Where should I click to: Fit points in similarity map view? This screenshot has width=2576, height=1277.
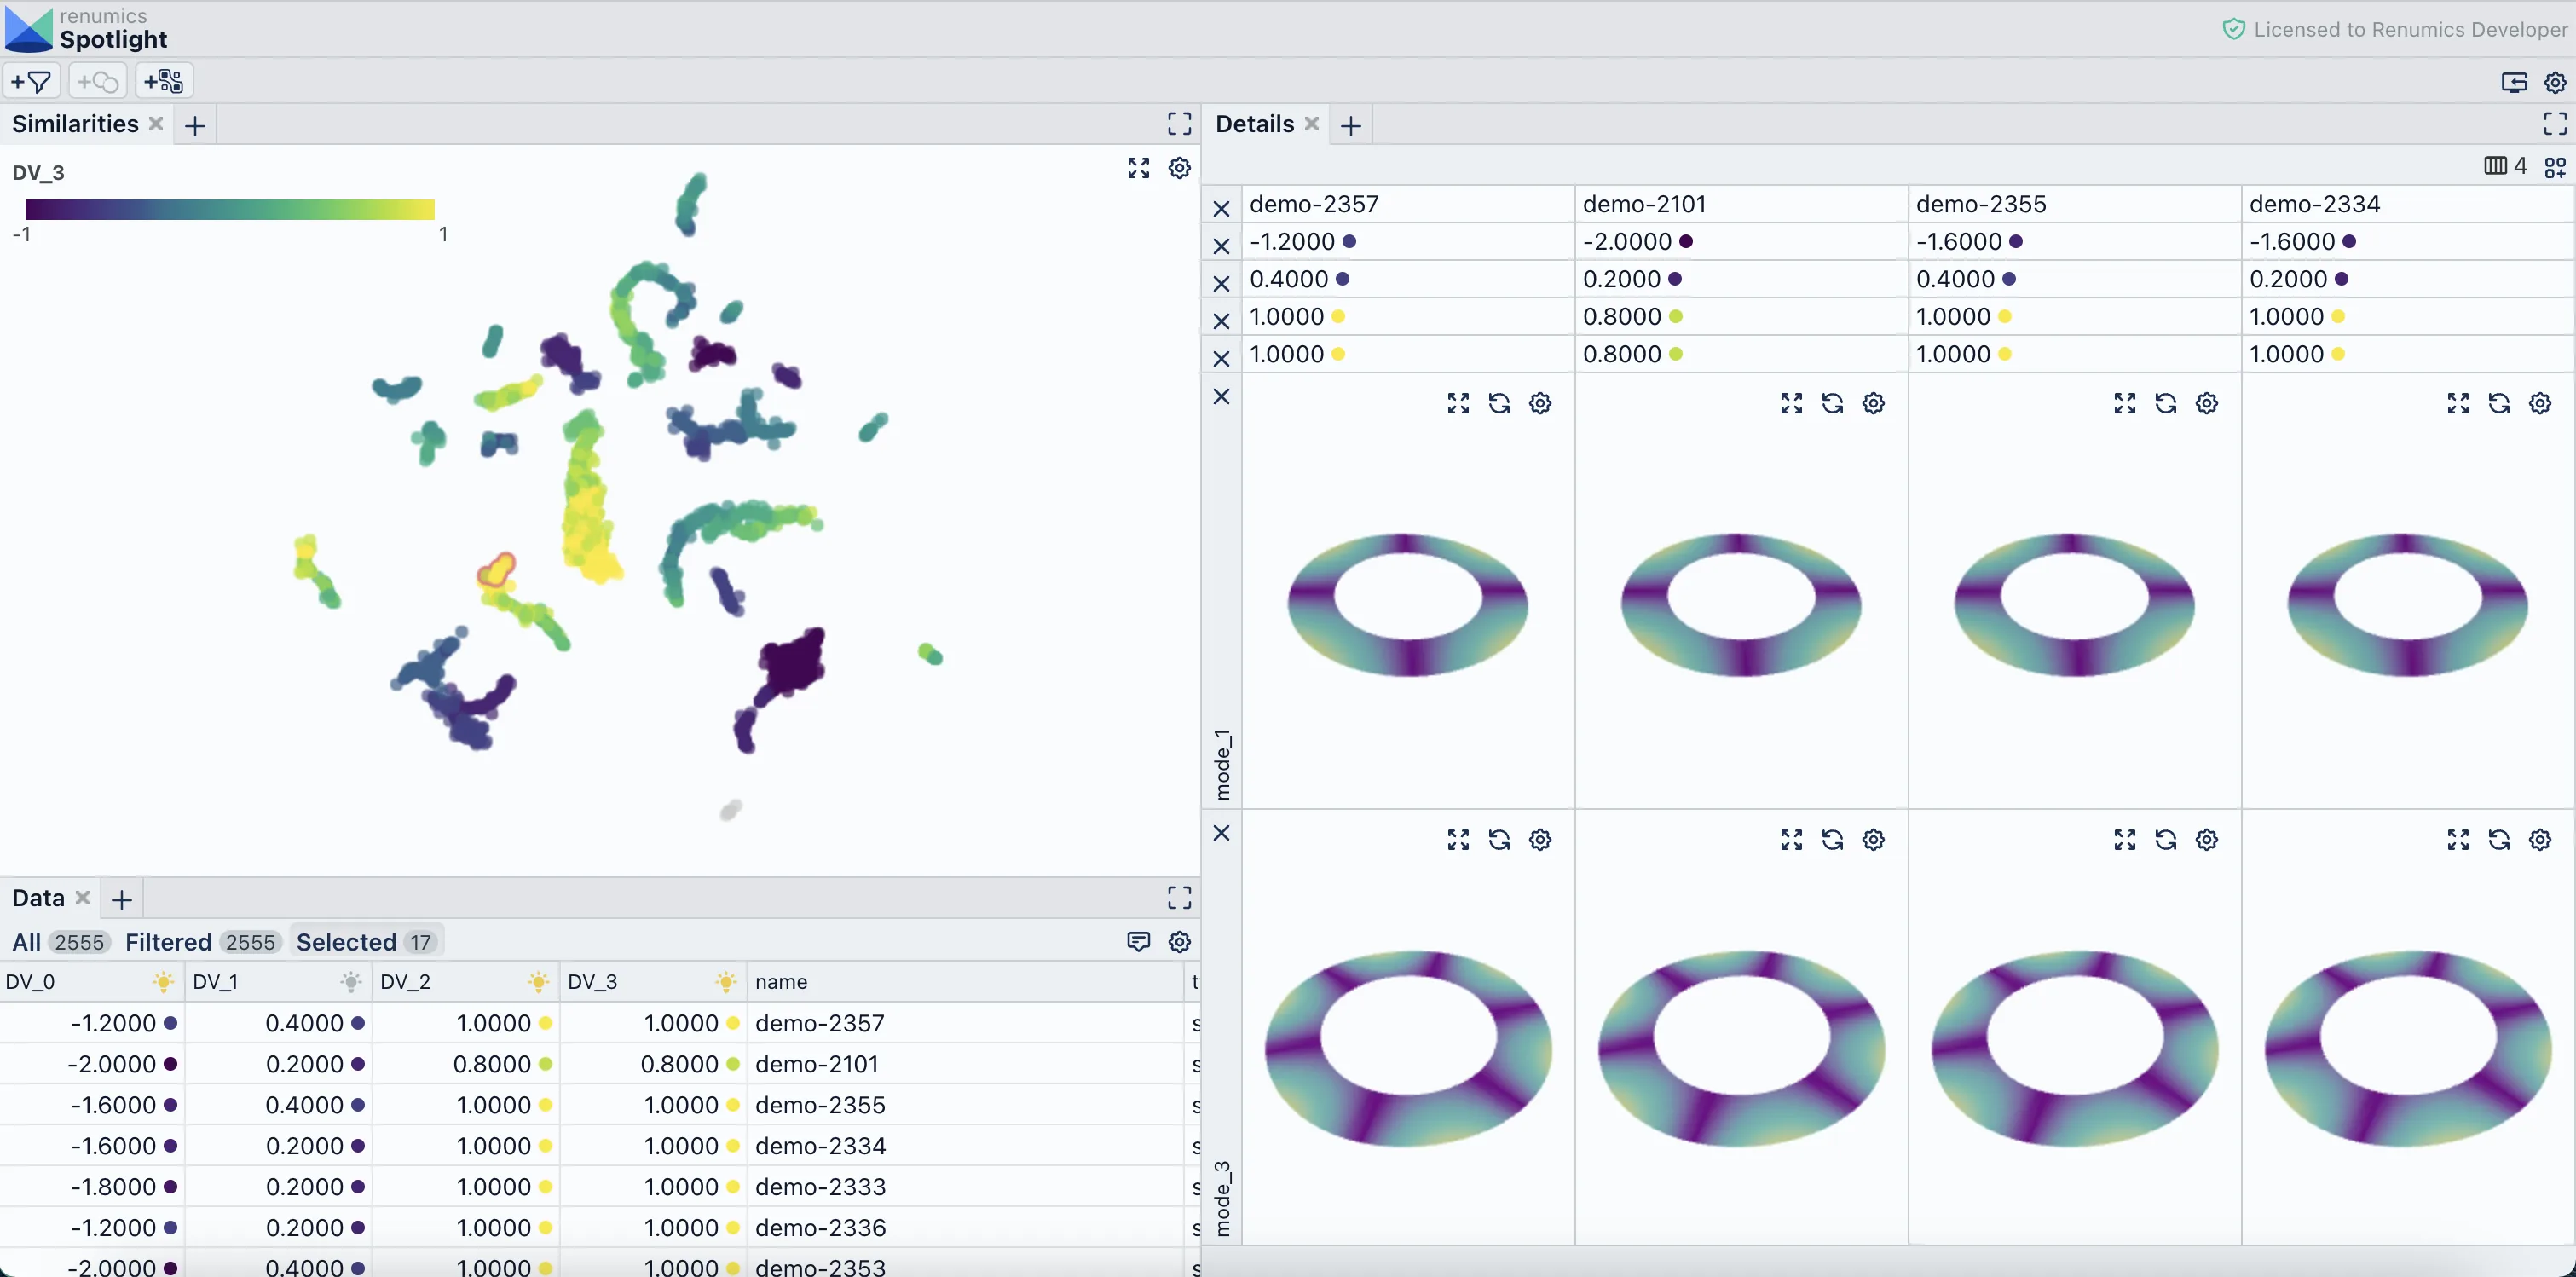click(x=1138, y=168)
